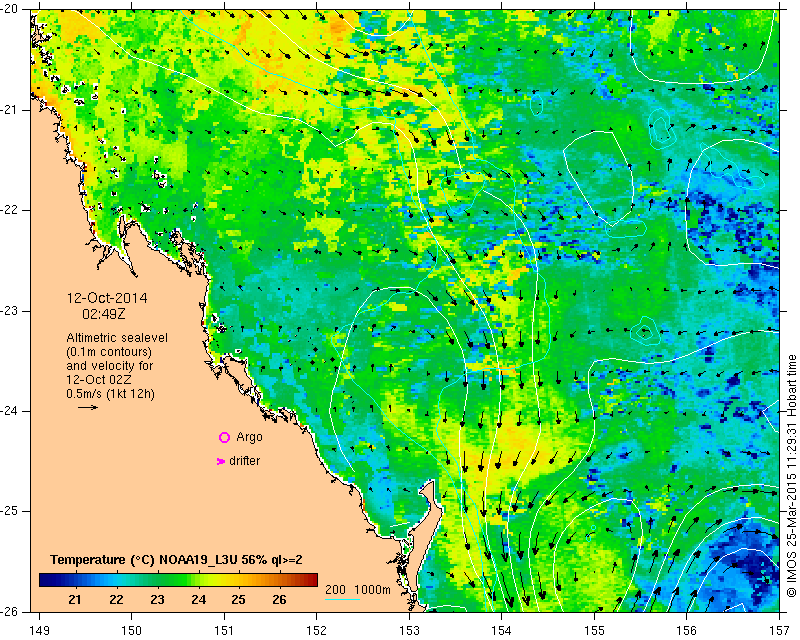
Task: Click the "12-Oct 02Z" caption line
Action: (x=98, y=380)
